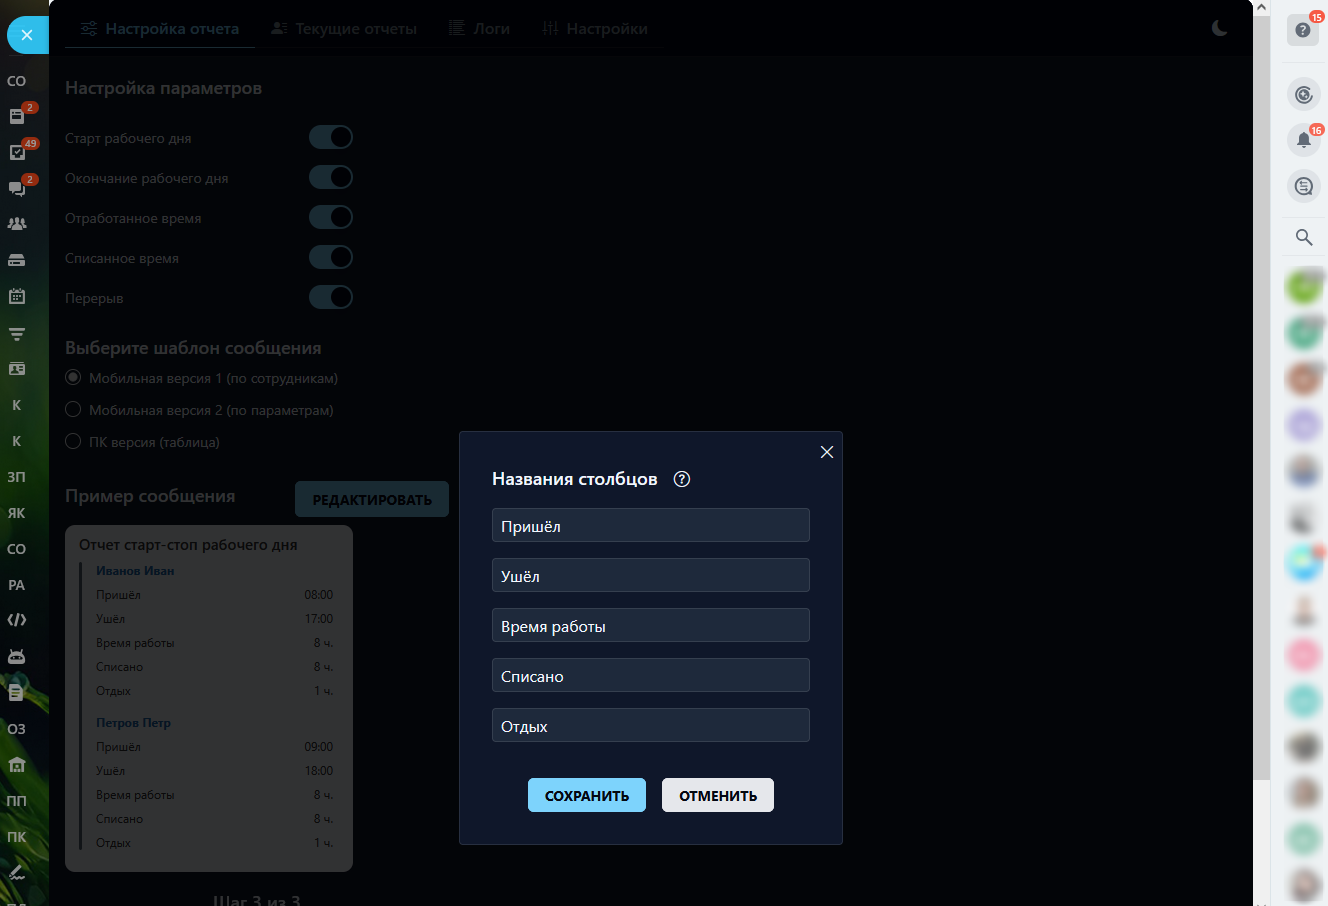The height and width of the screenshot is (906, 1328).
Task: Open the tasks icon showing badge 49
Action: tap(17, 152)
